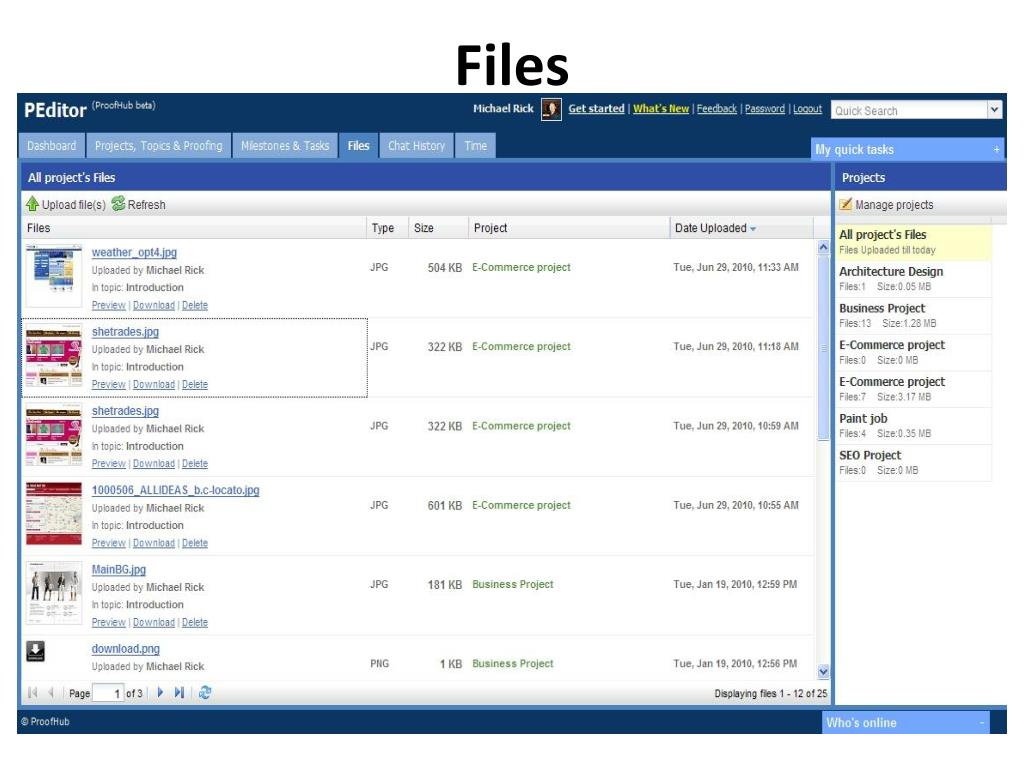Select the Files tab

click(x=359, y=146)
